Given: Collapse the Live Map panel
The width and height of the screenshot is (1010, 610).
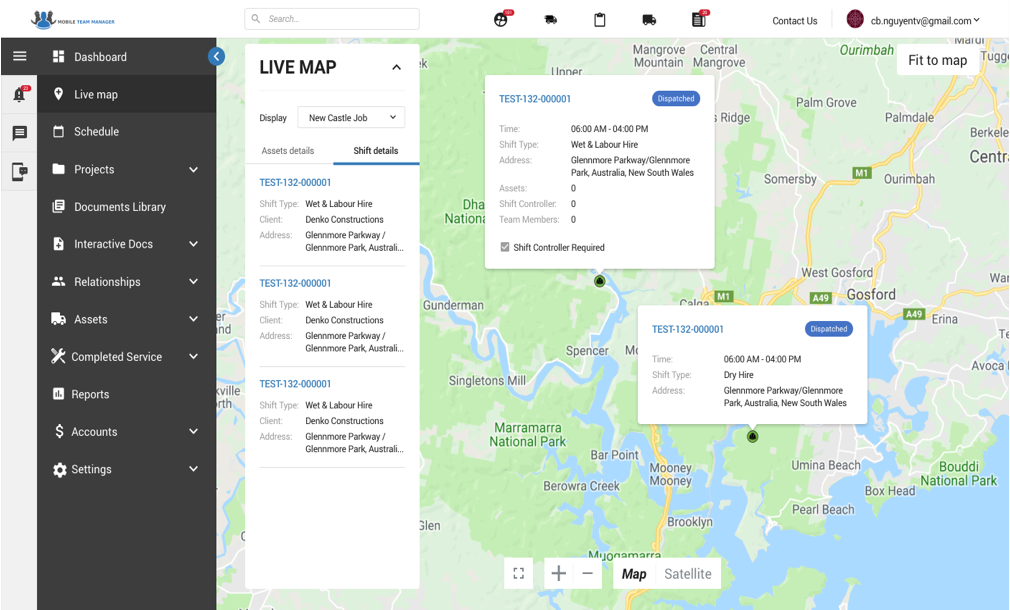Looking at the screenshot, I should [396, 68].
